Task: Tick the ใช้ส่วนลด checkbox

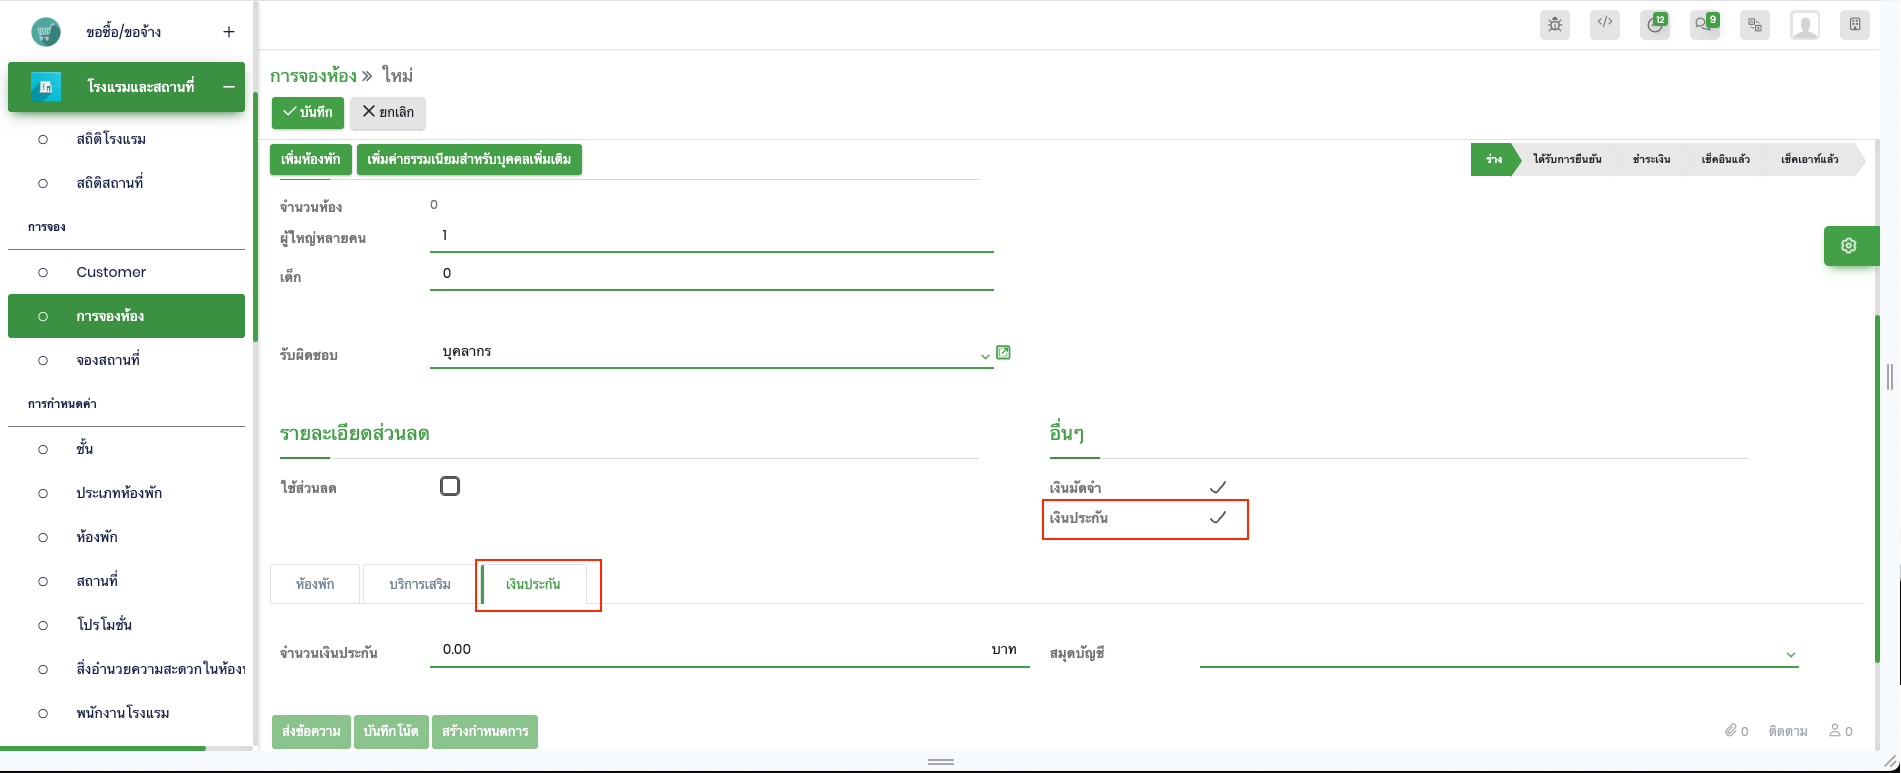Action: click(450, 486)
